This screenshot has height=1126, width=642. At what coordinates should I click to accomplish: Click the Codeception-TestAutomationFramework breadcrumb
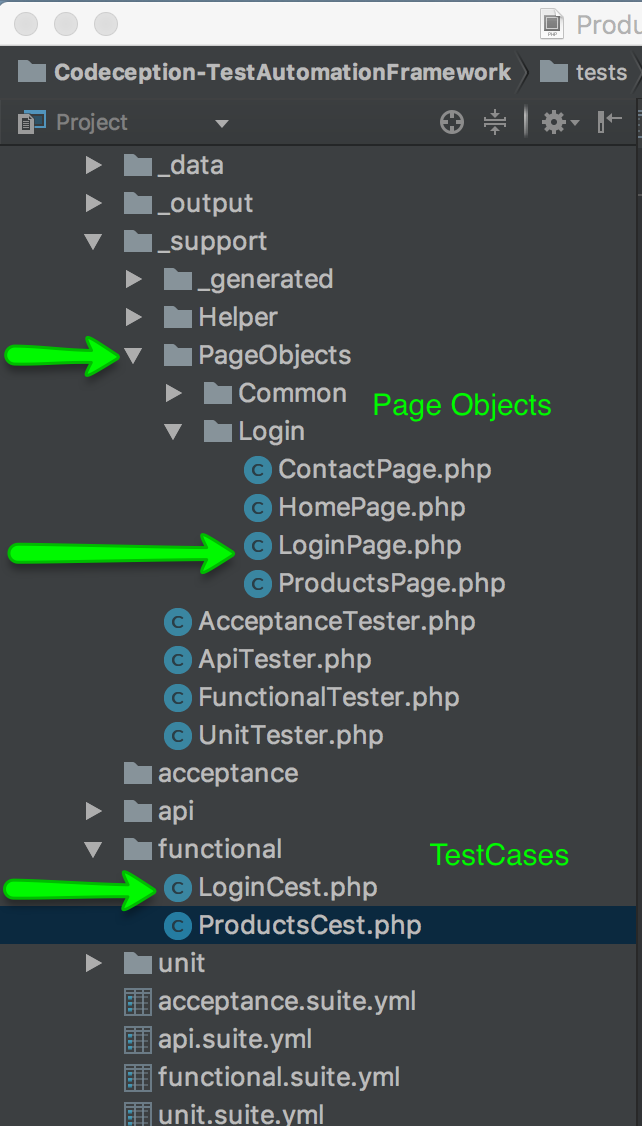(x=282, y=73)
